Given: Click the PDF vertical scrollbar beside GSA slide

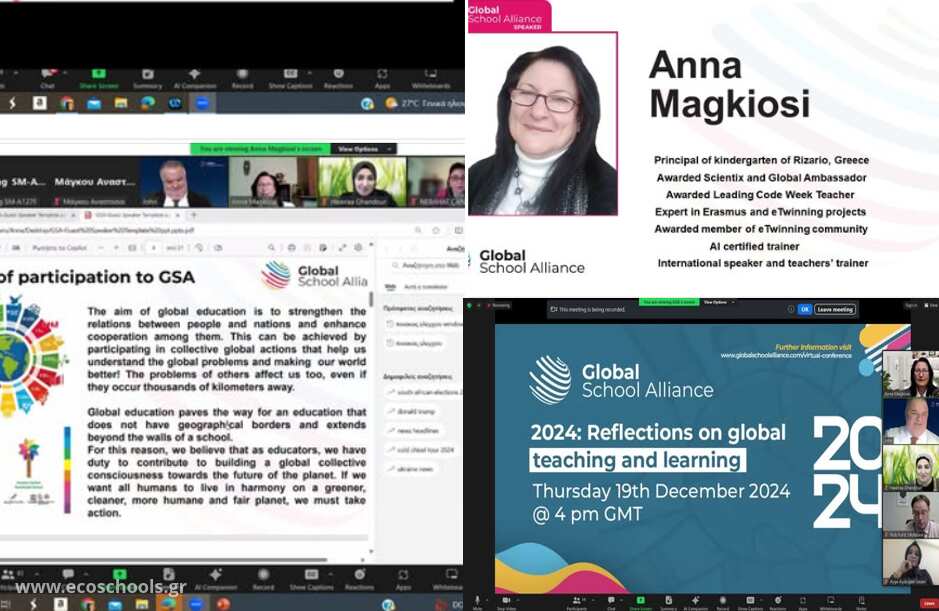Looking at the screenshot, I should pyautogui.click(x=371, y=299).
